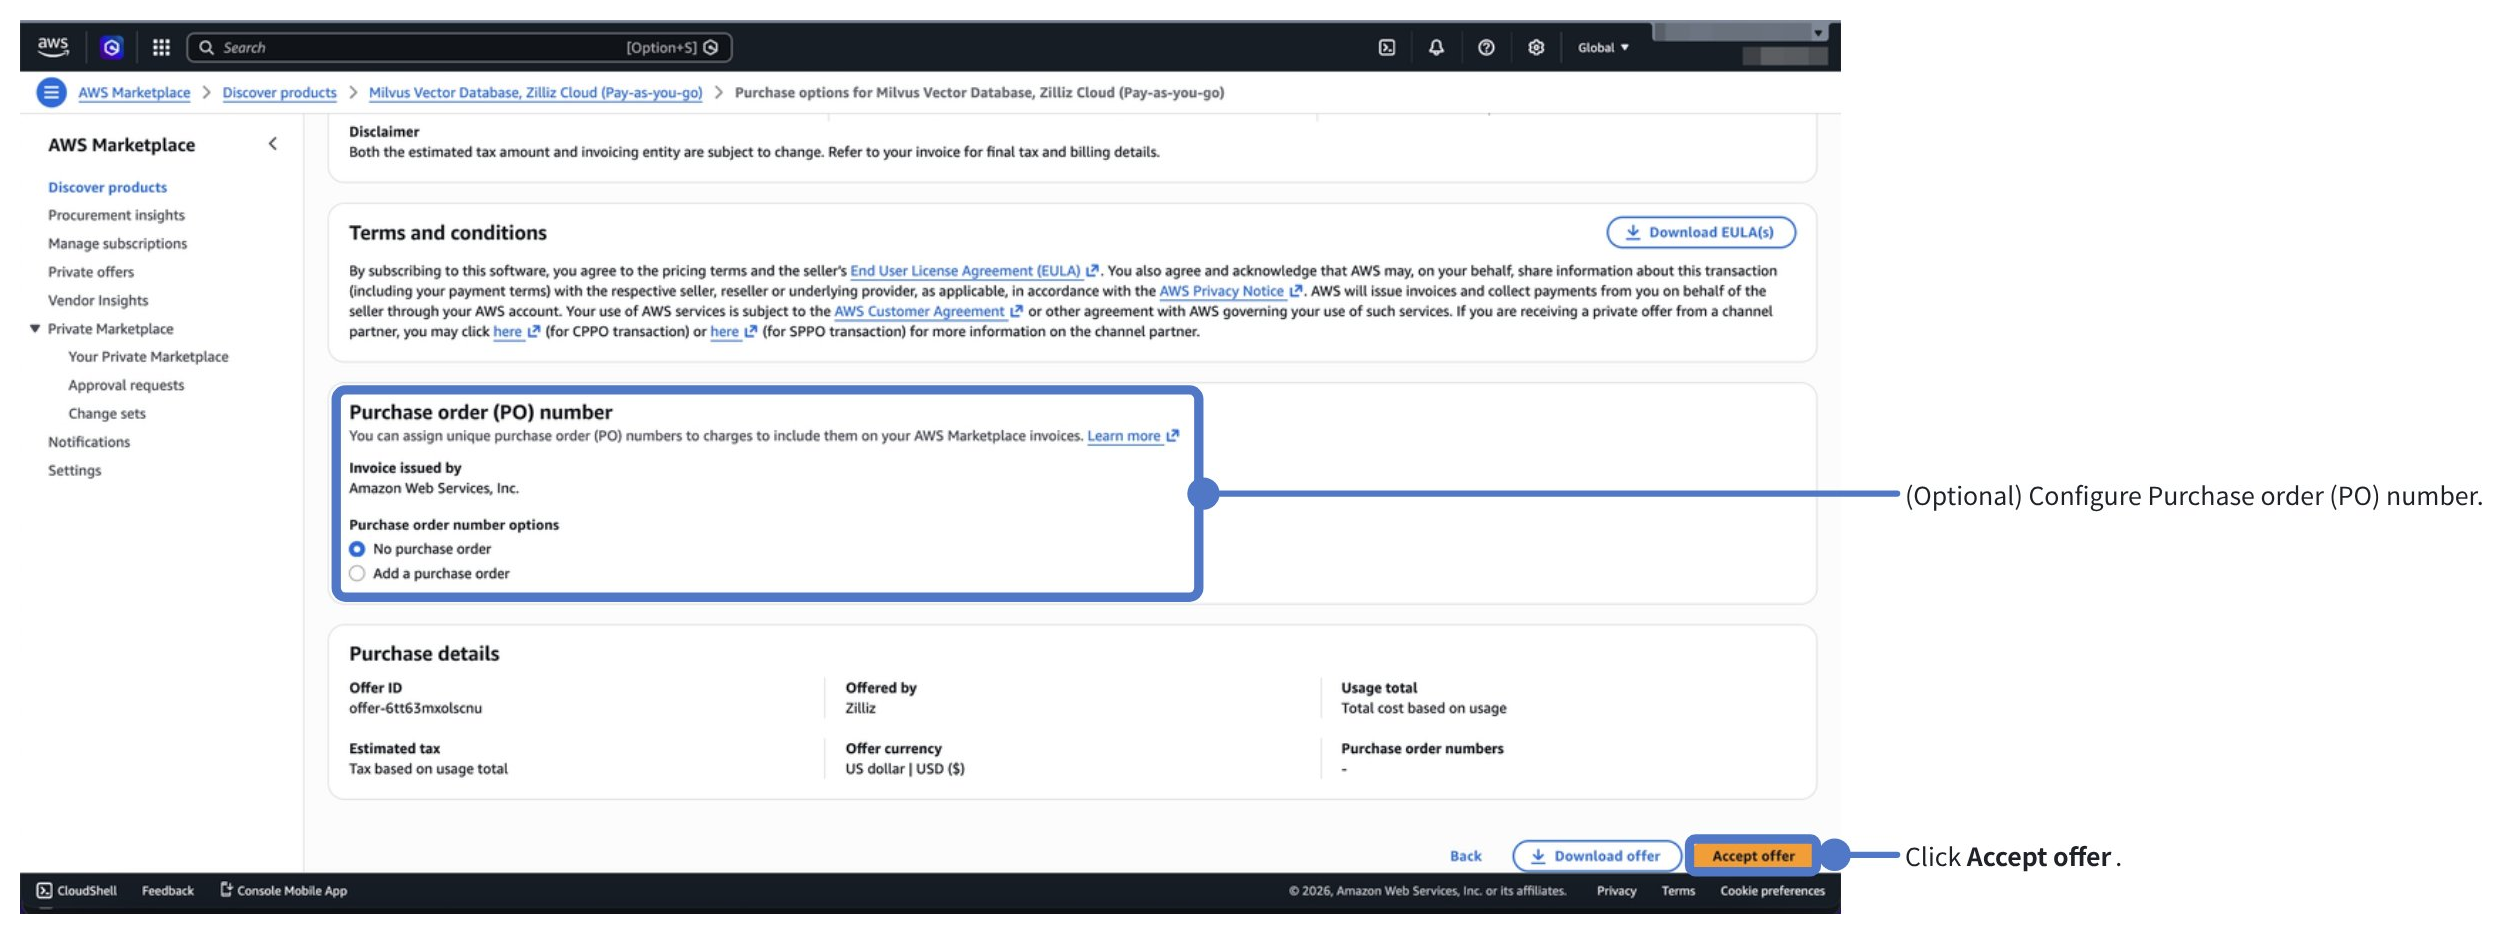Open Cookie preferences in footer

[x=1772, y=890]
